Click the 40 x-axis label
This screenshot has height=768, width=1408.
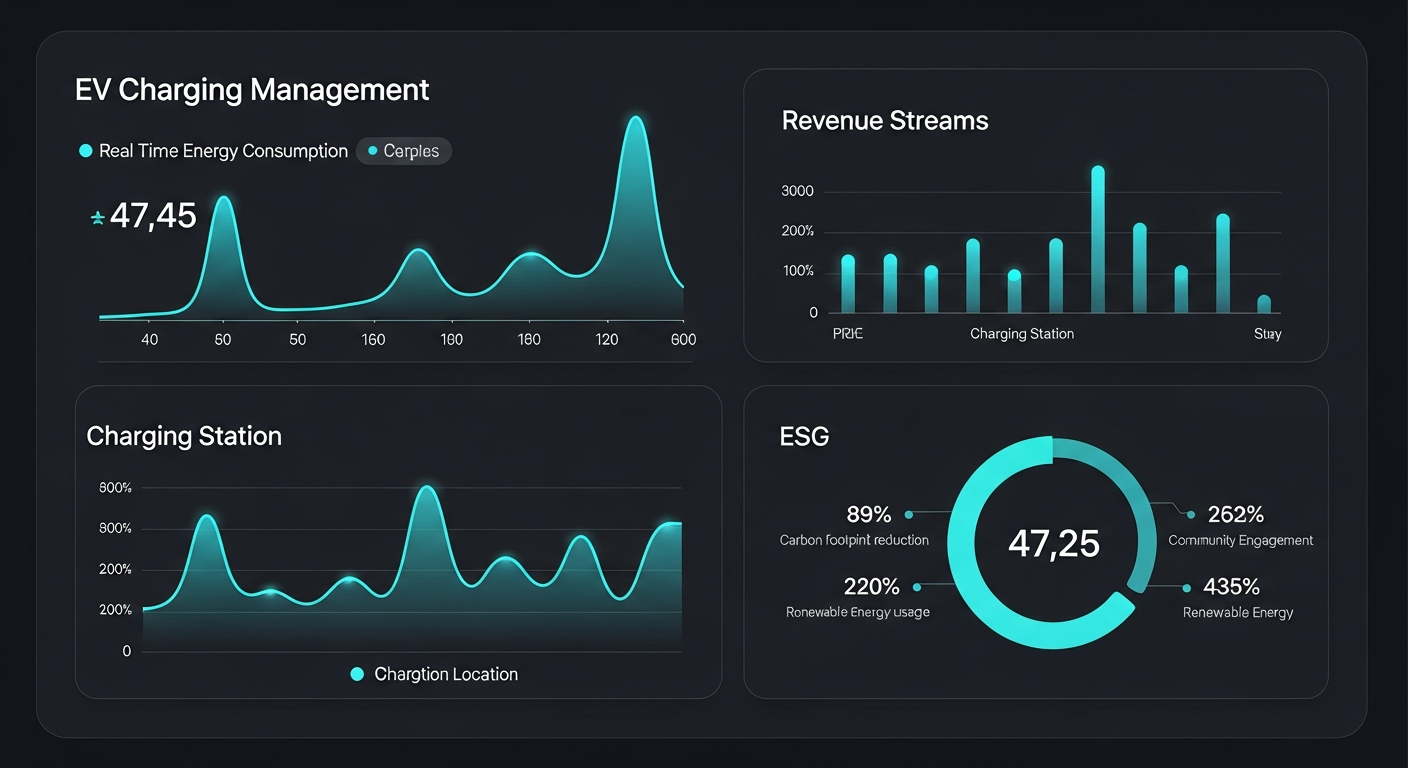pos(149,340)
